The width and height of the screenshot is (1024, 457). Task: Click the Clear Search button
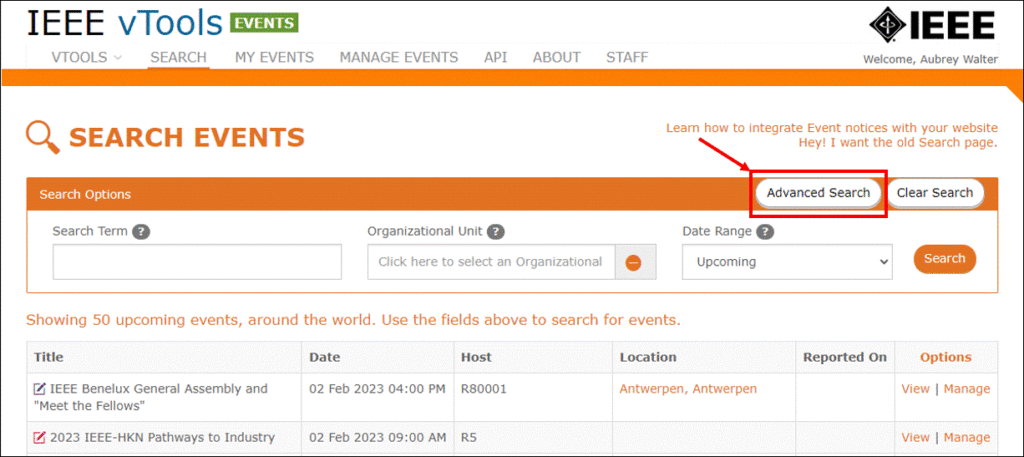pos(935,193)
